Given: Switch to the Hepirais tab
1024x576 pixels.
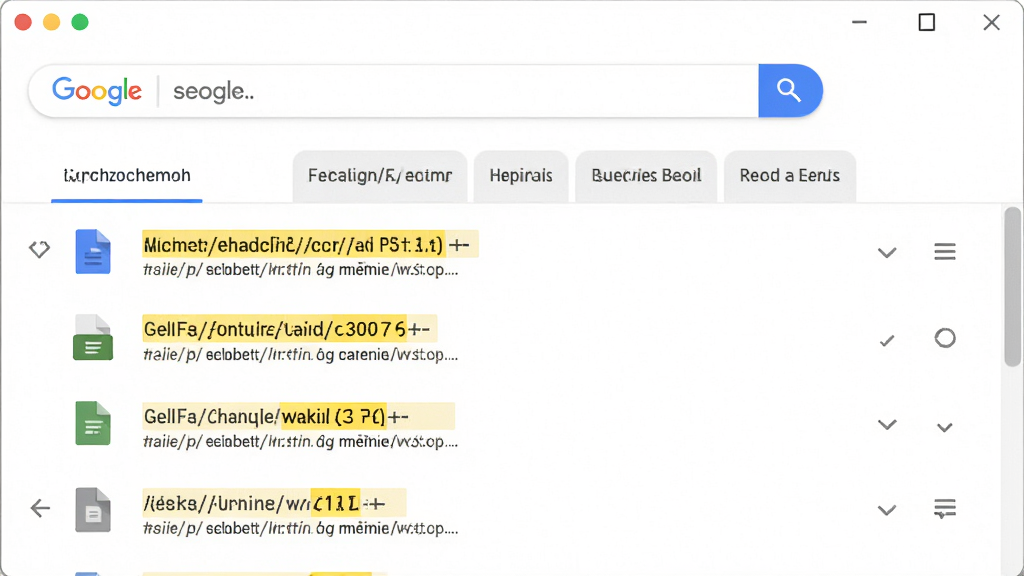Looking at the screenshot, I should pos(521,176).
